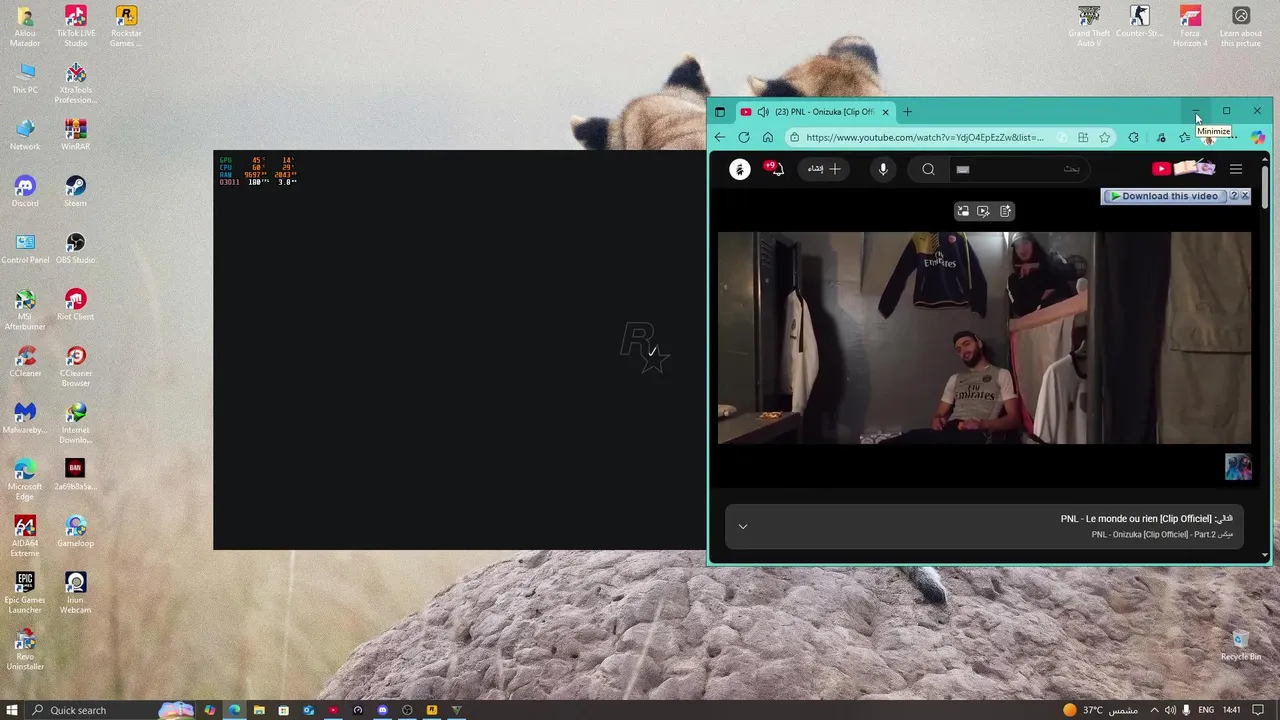The image size is (1280, 720).
Task: Close the download video bar
Action: pos(1245,196)
